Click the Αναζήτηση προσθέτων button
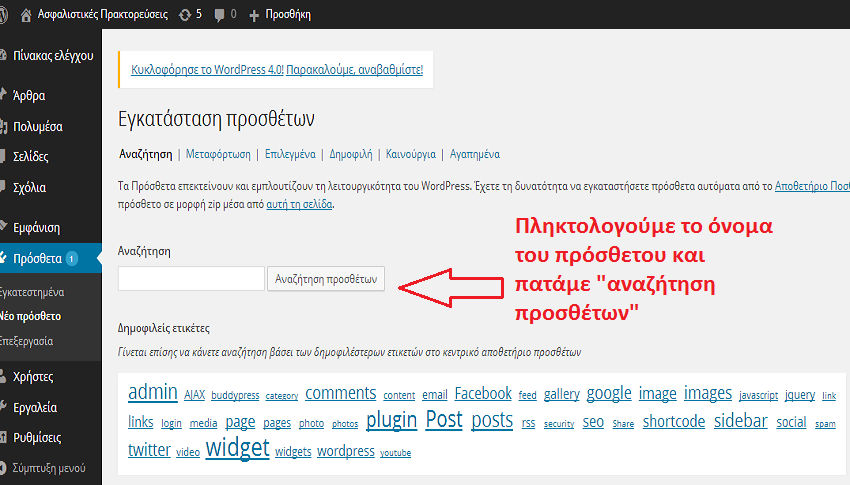850x485 pixels. (326, 279)
